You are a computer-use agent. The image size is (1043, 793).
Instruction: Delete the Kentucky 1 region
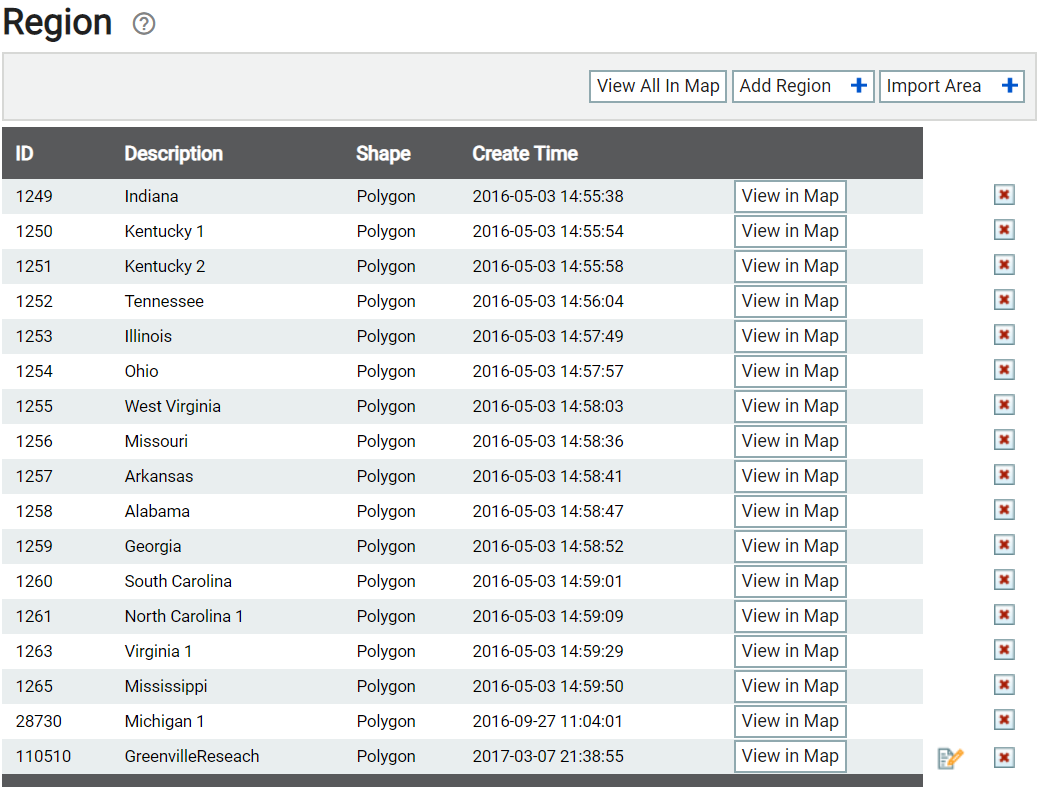[1004, 230]
